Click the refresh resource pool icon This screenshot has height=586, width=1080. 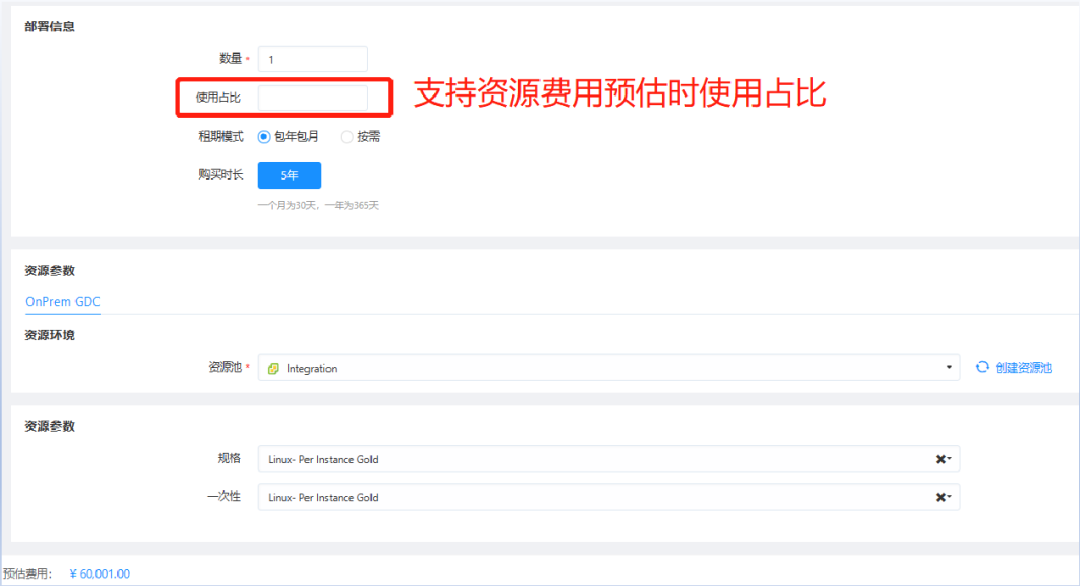coord(981,367)
